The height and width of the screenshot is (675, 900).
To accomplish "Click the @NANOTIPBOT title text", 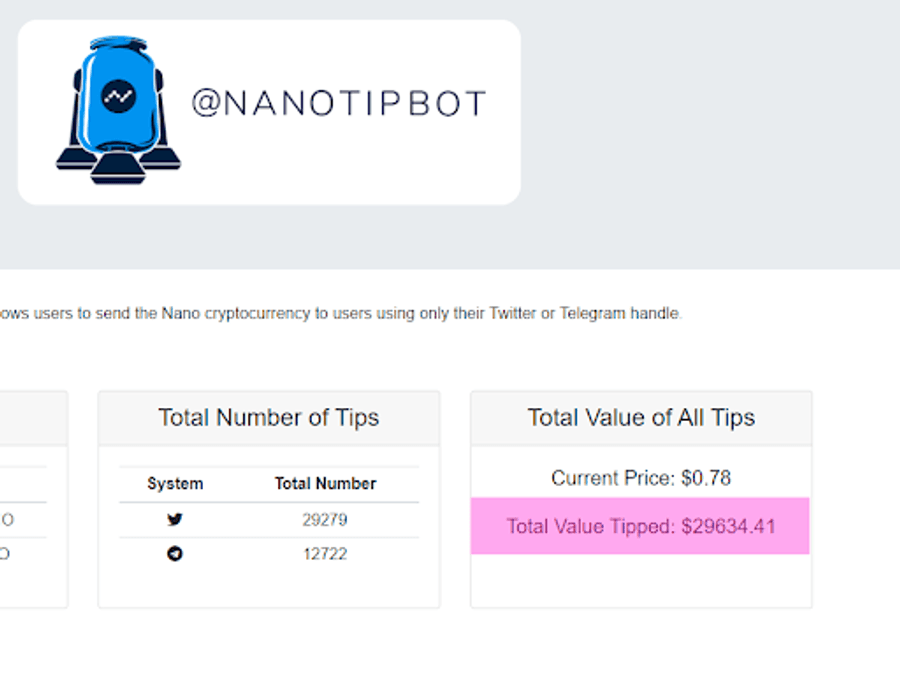I will [x=339, y=103].
